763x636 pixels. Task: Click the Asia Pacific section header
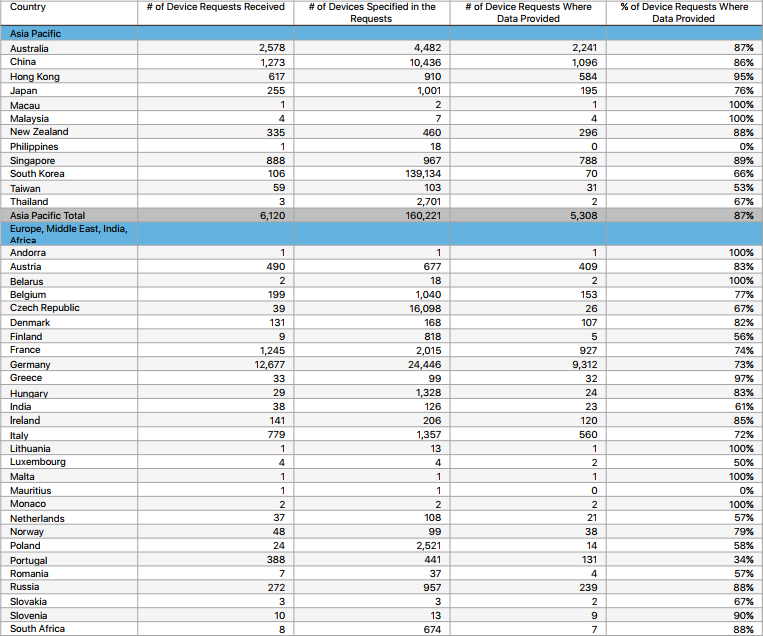pos(35,34)
